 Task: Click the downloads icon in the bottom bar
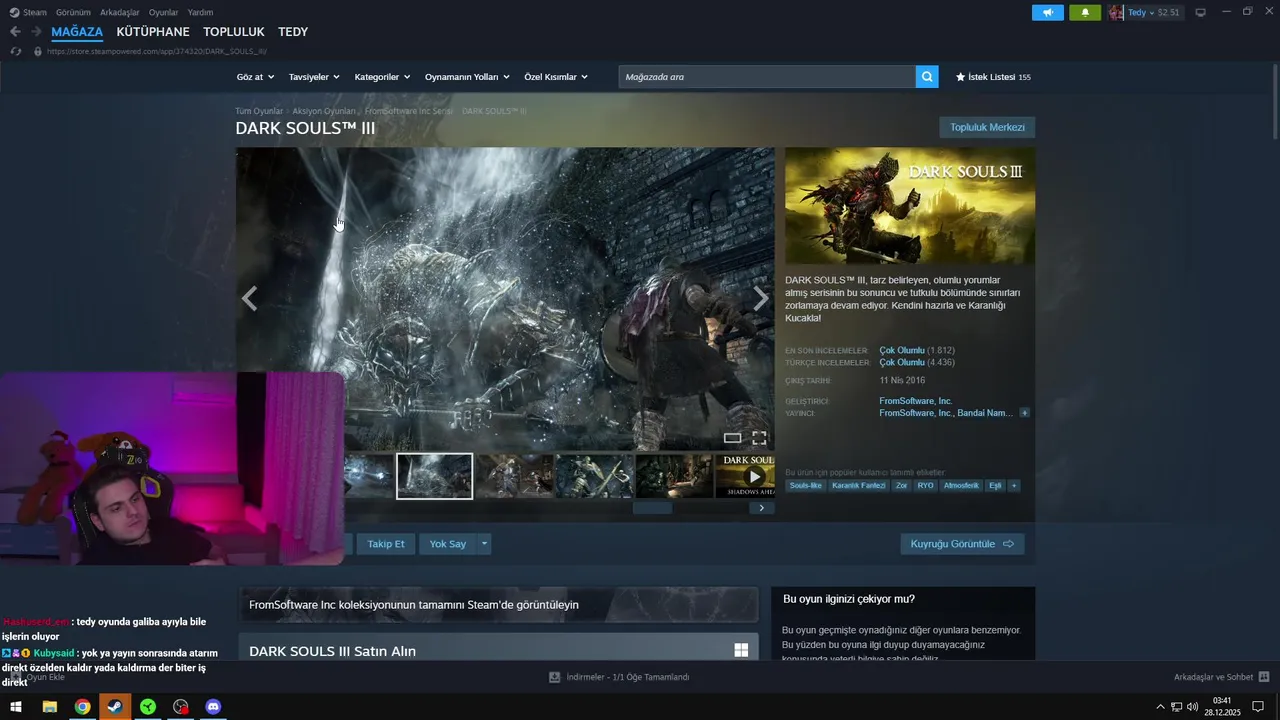point(554,677)
